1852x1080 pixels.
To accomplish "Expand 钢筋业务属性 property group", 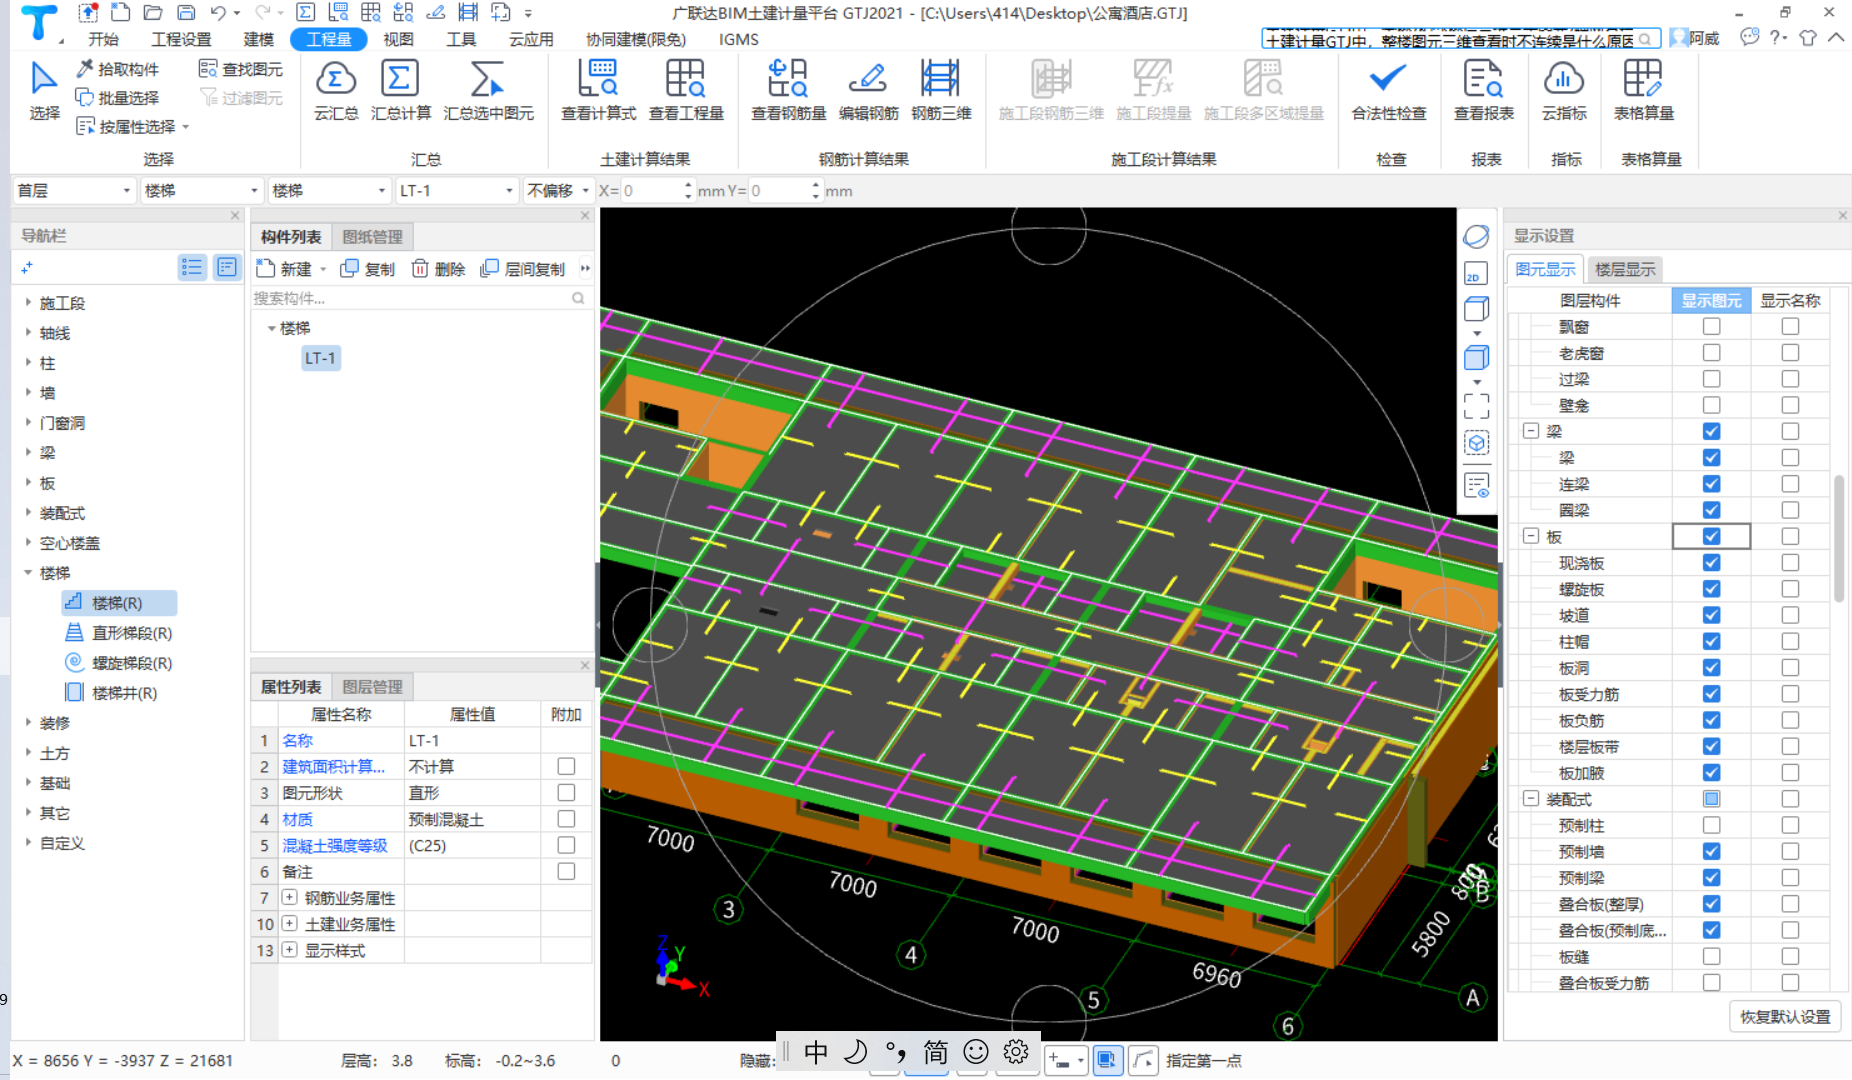I will (289, 897).
